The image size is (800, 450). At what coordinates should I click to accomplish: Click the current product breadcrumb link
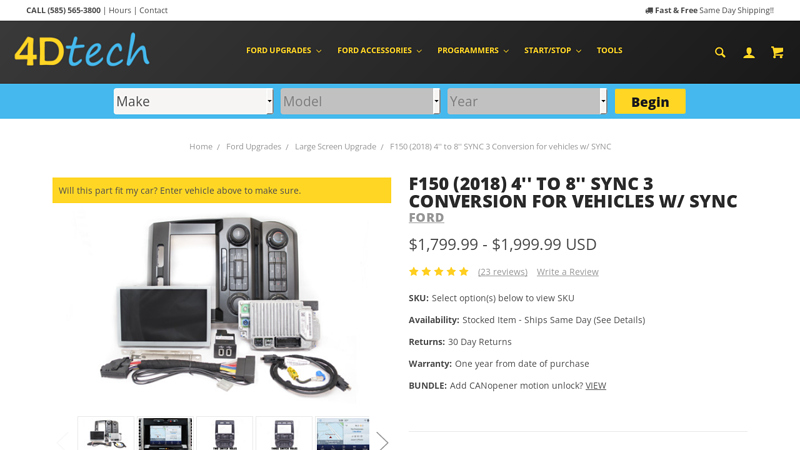click(x=501, y=146)
